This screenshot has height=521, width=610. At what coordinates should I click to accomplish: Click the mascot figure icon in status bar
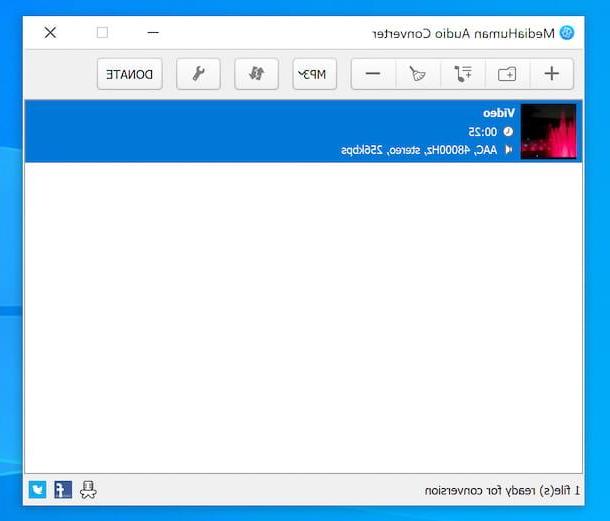click(88, 489)
